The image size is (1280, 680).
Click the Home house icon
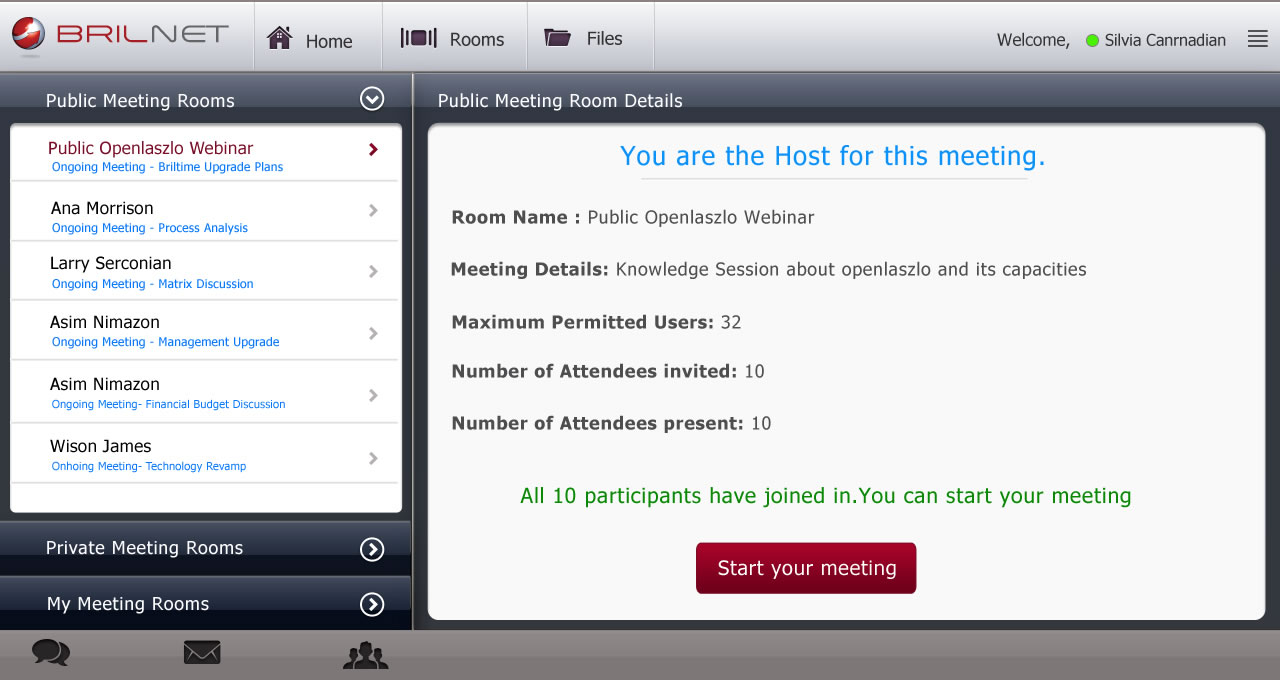click(x=279, y=38)
